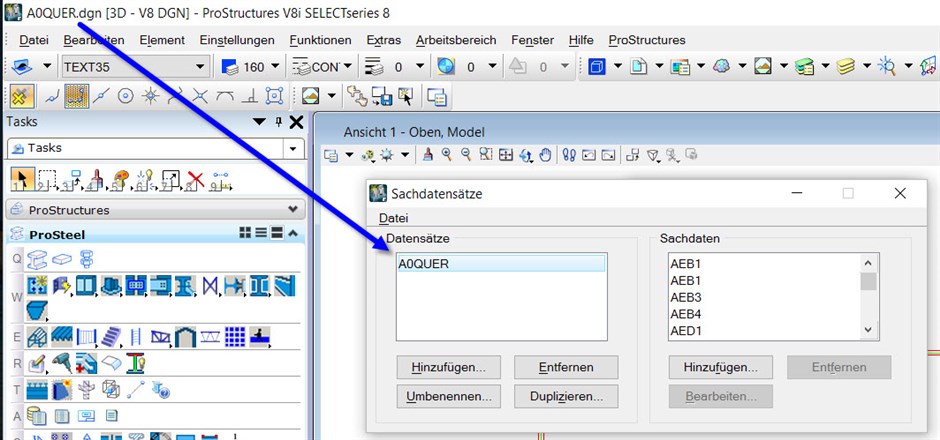Expand the ProStructures task group

293,210
